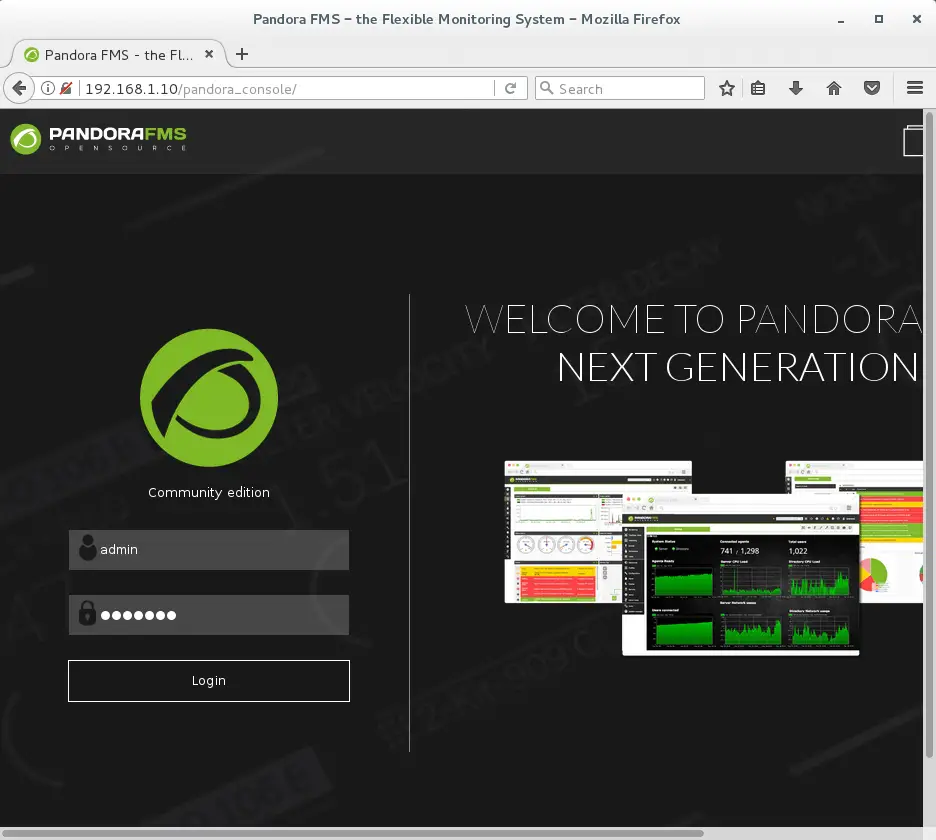Click the password field
The width and height of the screenshot is (936, 840).
pyautogui.click(x=209, y=615)
